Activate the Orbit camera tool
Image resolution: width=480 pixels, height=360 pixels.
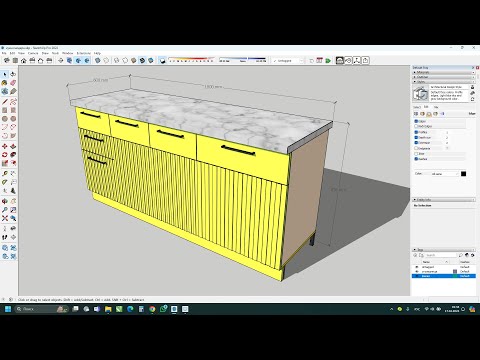click(5, 201)
